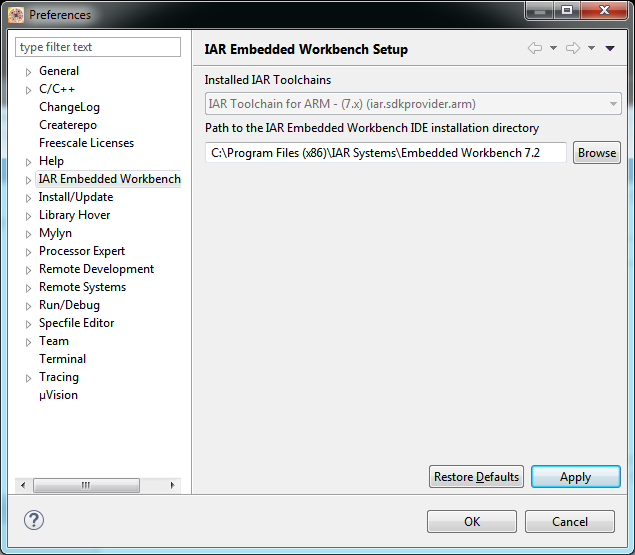Maximize the Preferences window
The image size is (635, 555).
[x=567, y=10]
